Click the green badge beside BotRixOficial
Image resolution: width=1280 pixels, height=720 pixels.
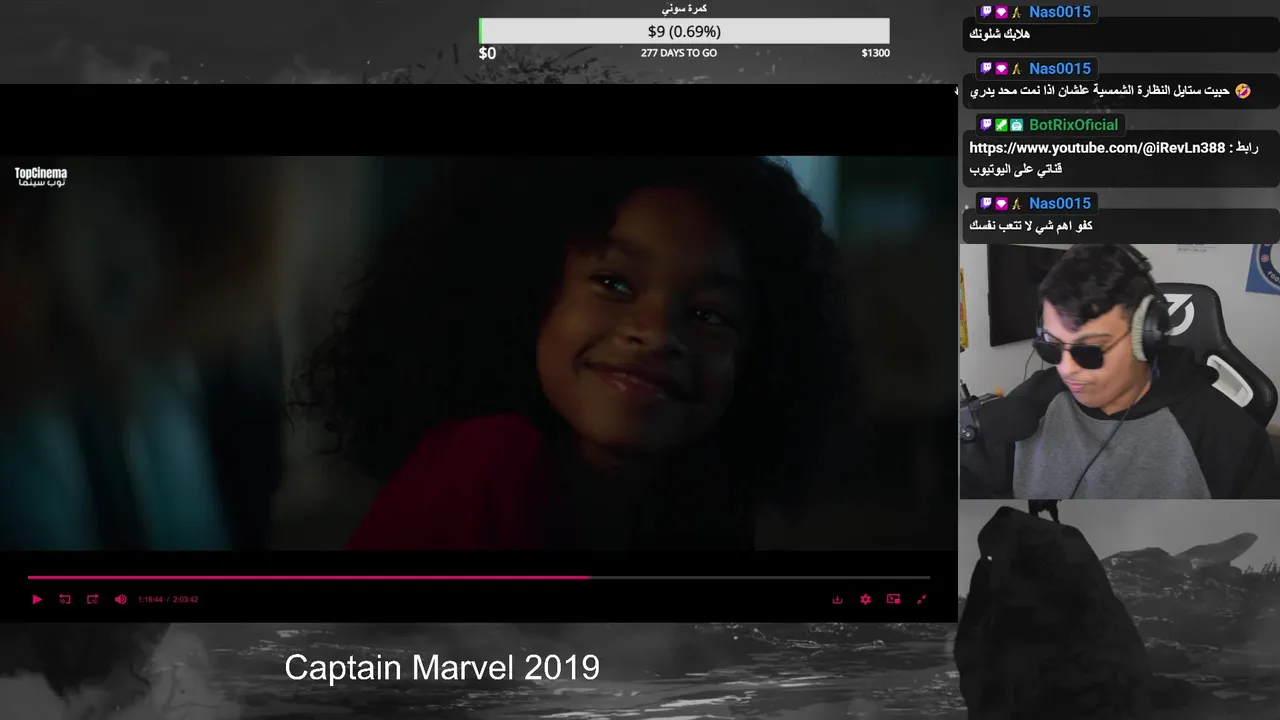pyautogui.click(x=1001, y=125)
